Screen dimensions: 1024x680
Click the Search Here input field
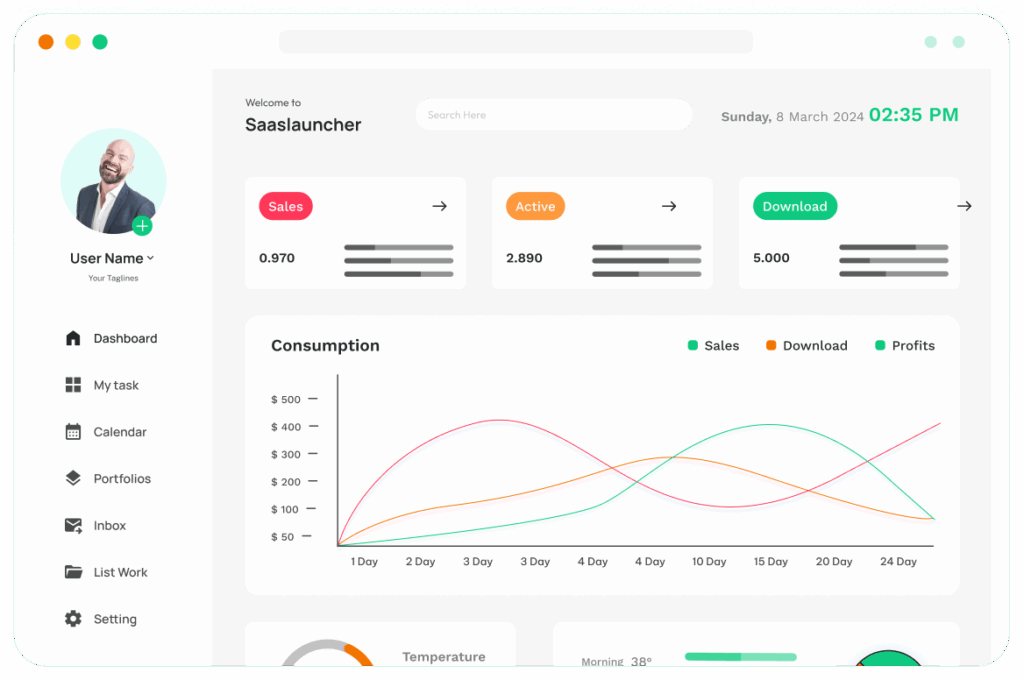coord(553,115)
